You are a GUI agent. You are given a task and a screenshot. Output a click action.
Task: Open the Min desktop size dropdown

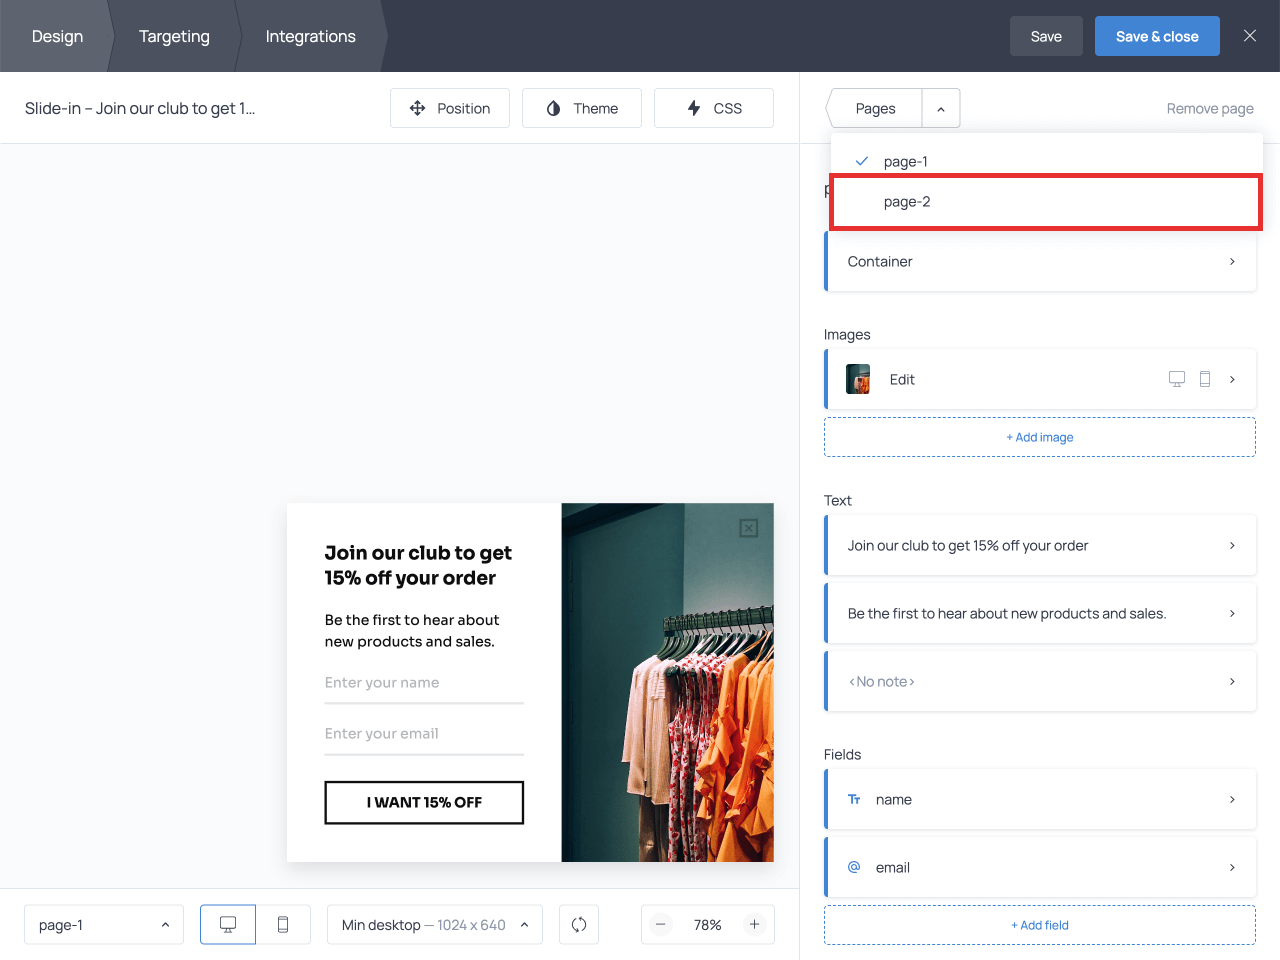pos(435,925)
